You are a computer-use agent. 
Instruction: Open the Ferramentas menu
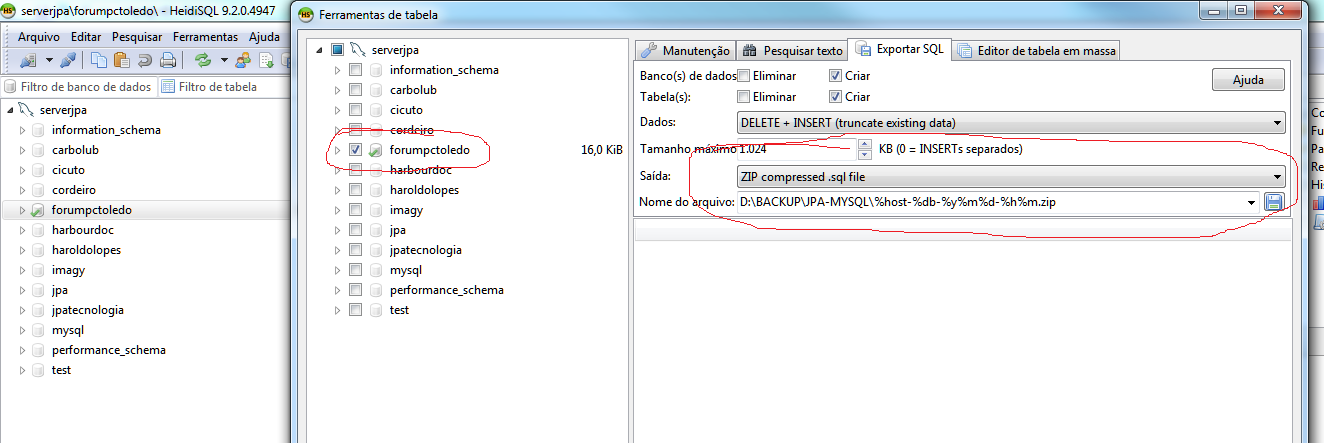(x=205, y=36)
